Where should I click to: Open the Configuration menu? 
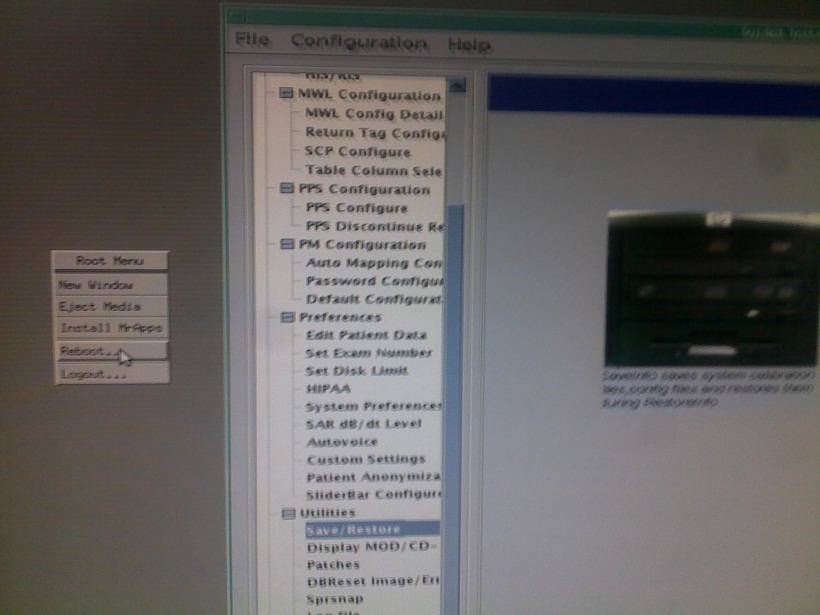(x=359, y=43)
